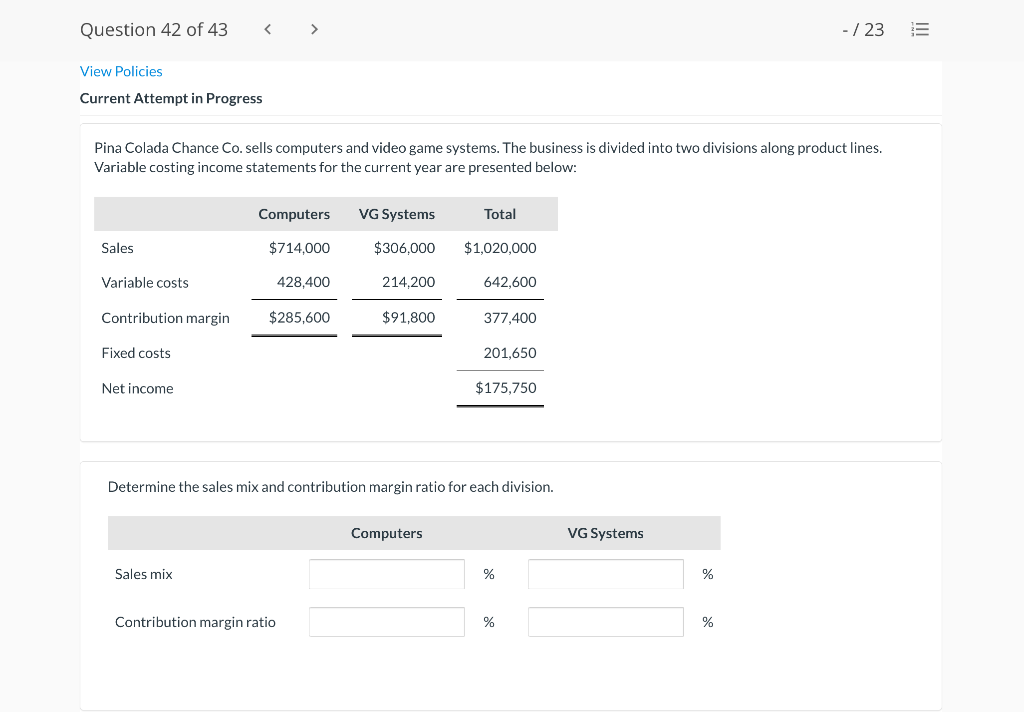1024x712 pixels.
Task: Go to the next question arrow
Action: pos(314,29)
